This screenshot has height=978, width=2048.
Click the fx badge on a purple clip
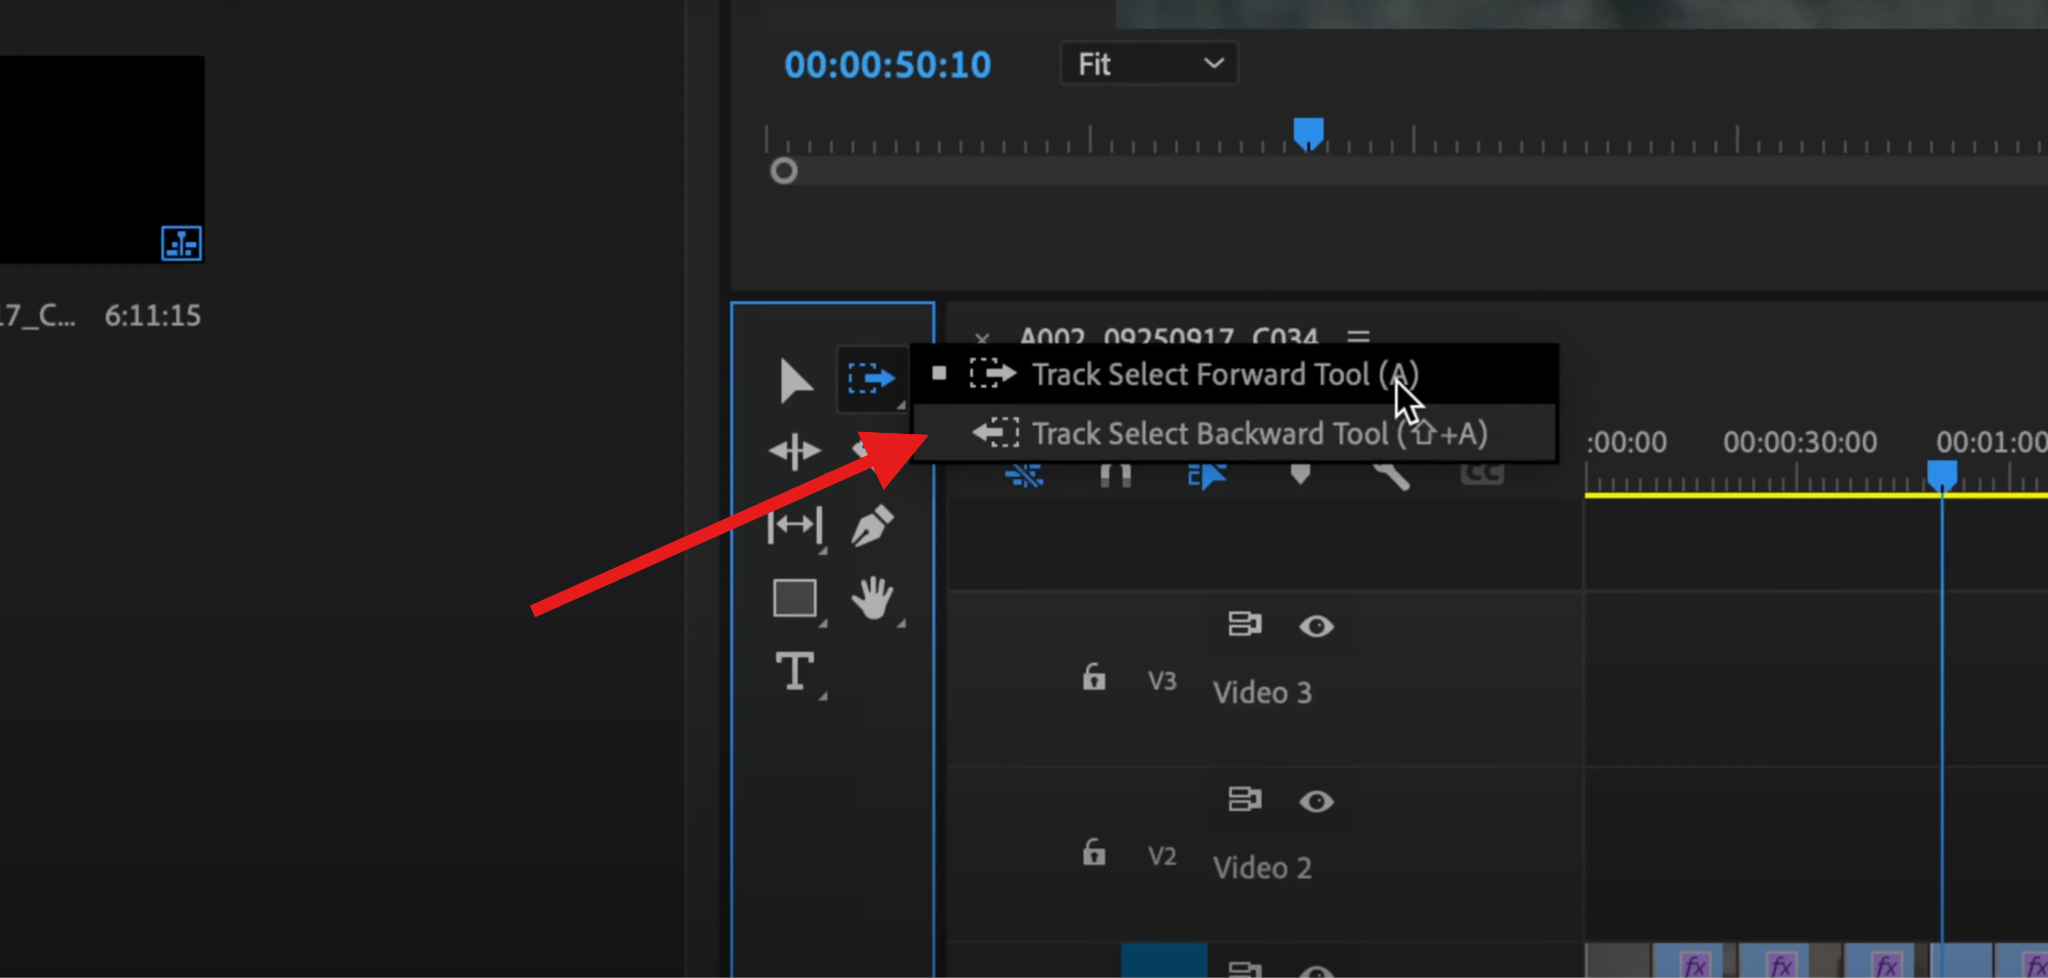1694,963
